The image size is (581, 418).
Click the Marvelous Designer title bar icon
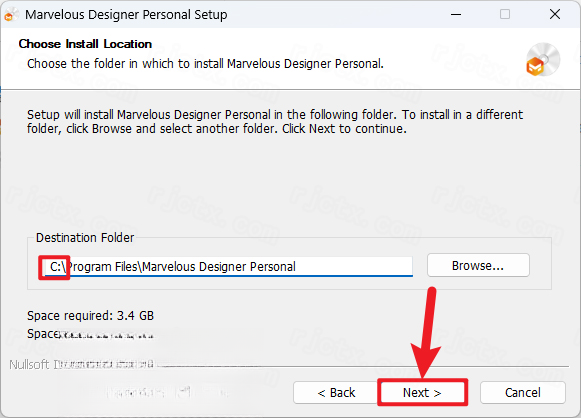tap(11, 15)
